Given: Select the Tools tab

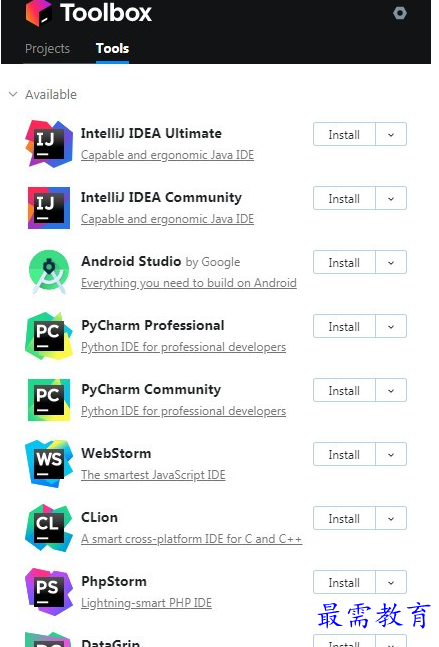Looking at the screenshot, I should (x=112, y=49).
